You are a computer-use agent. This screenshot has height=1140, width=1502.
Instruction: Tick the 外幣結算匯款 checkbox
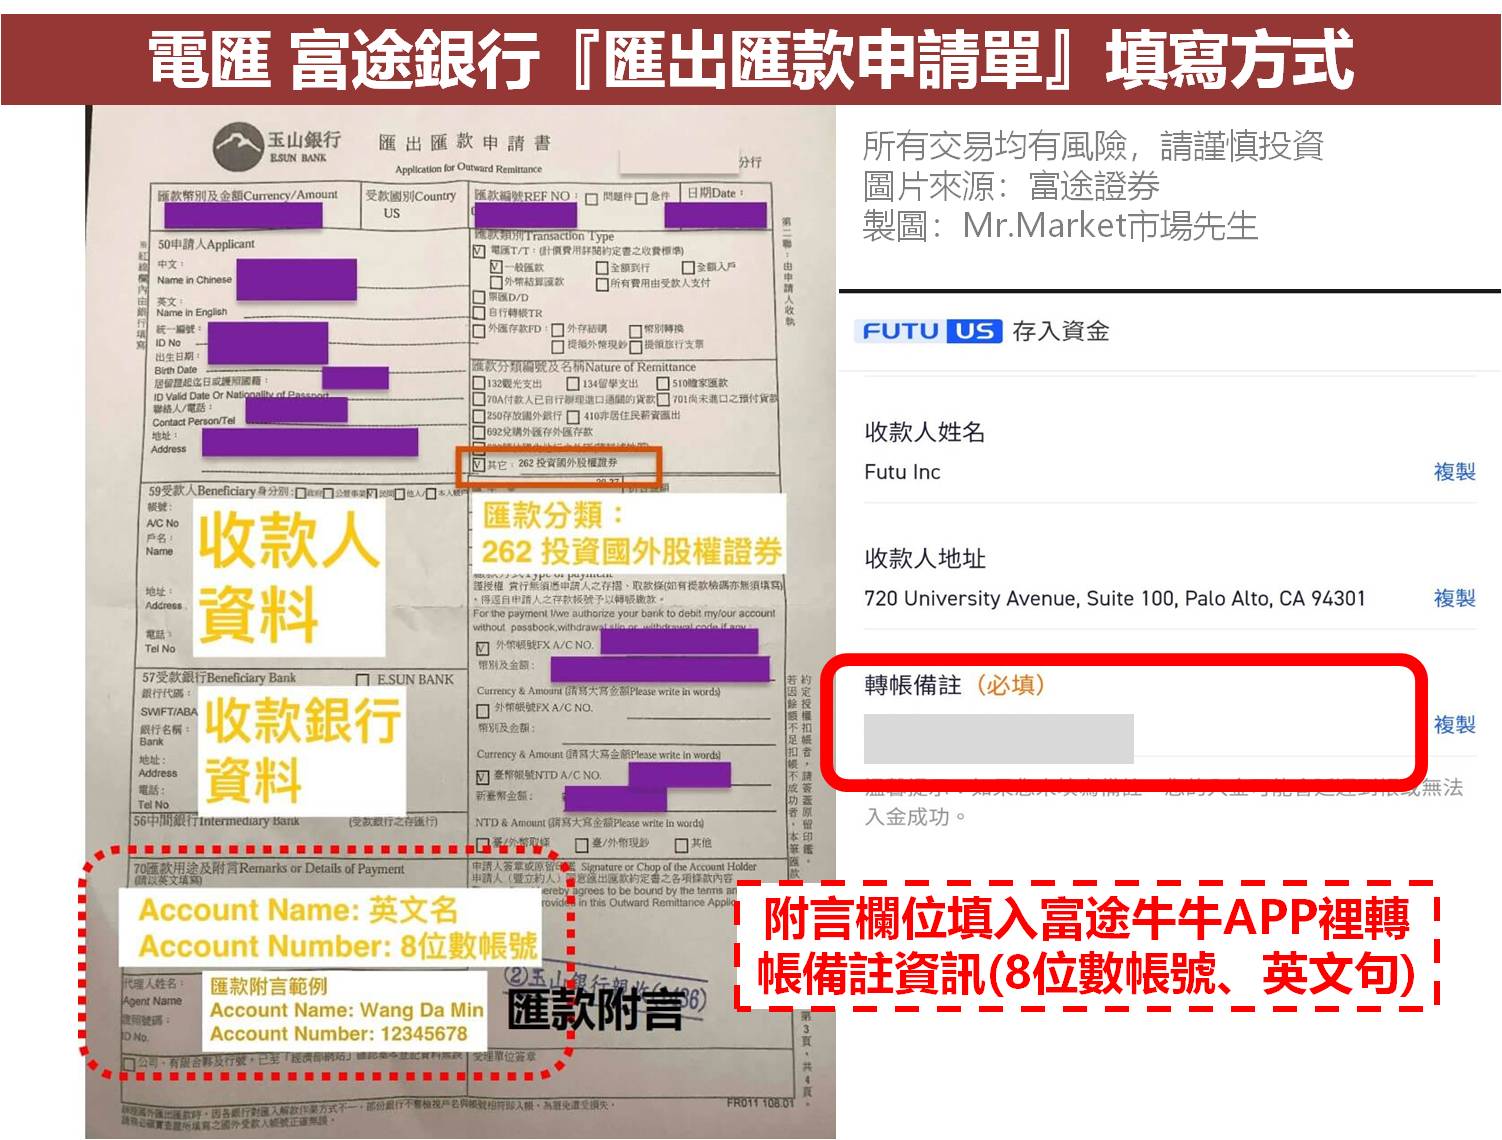point(496,282)
